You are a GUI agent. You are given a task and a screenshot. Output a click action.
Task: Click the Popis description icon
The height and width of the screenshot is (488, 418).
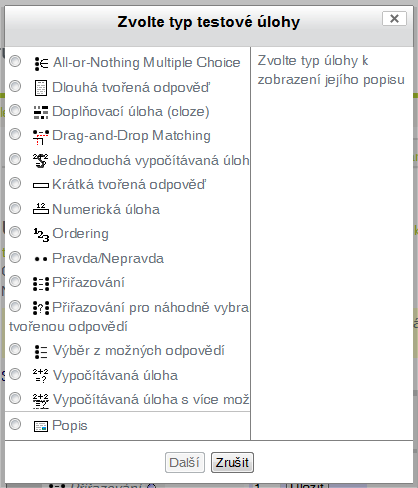tap(41, 426)
